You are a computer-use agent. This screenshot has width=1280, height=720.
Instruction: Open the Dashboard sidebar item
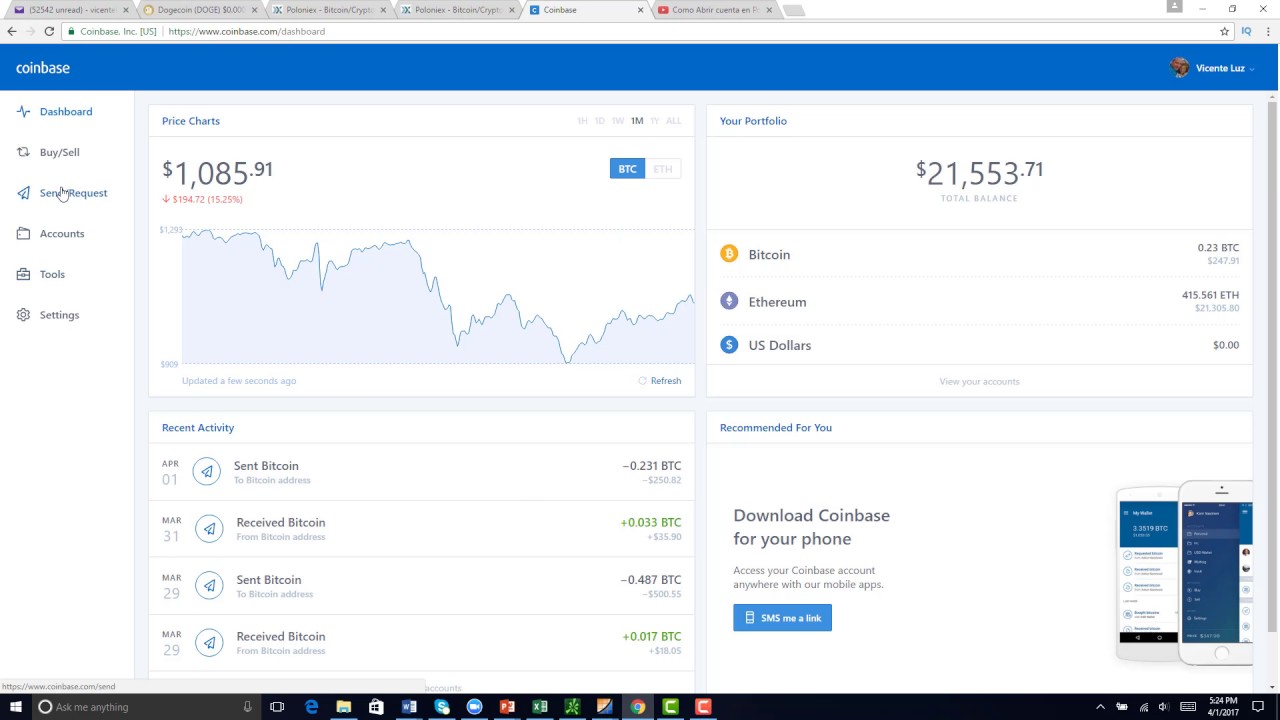pos(66,111)
